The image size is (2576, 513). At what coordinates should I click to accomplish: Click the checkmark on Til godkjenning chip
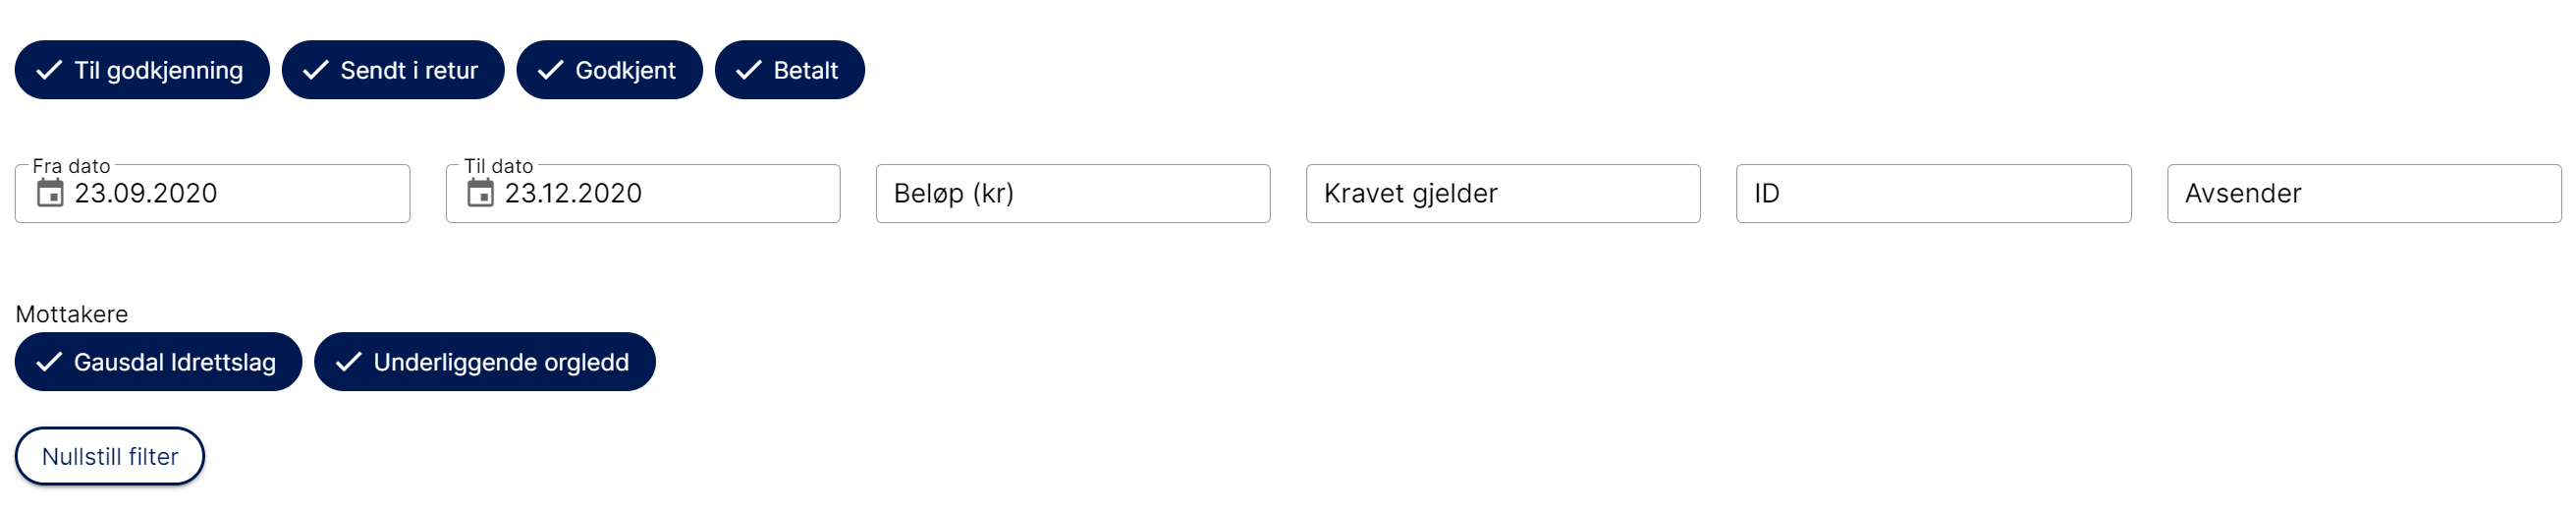pos(49,70)
